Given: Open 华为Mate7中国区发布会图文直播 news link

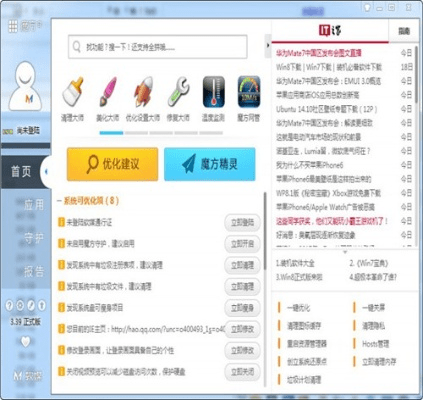Looking at the screenshot, I should (319, 53).
